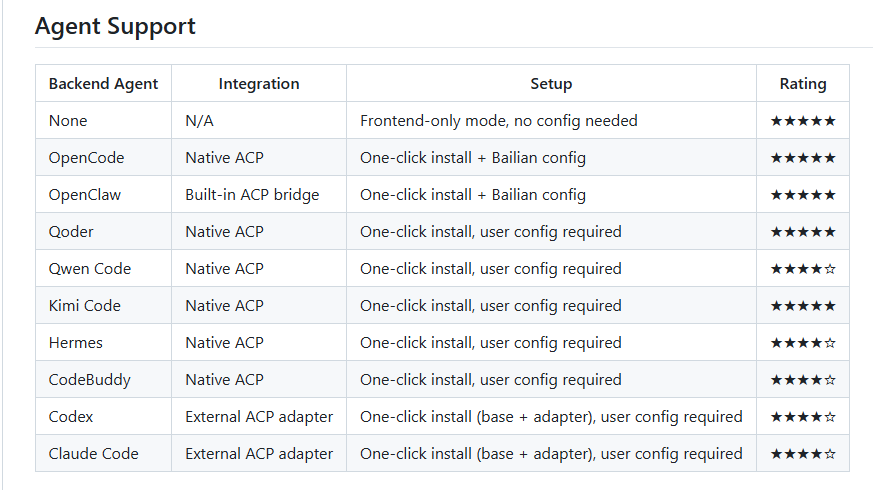Click the Kimi Code agent cell
This screenshot has height=490, width=877.
(84, 305)
